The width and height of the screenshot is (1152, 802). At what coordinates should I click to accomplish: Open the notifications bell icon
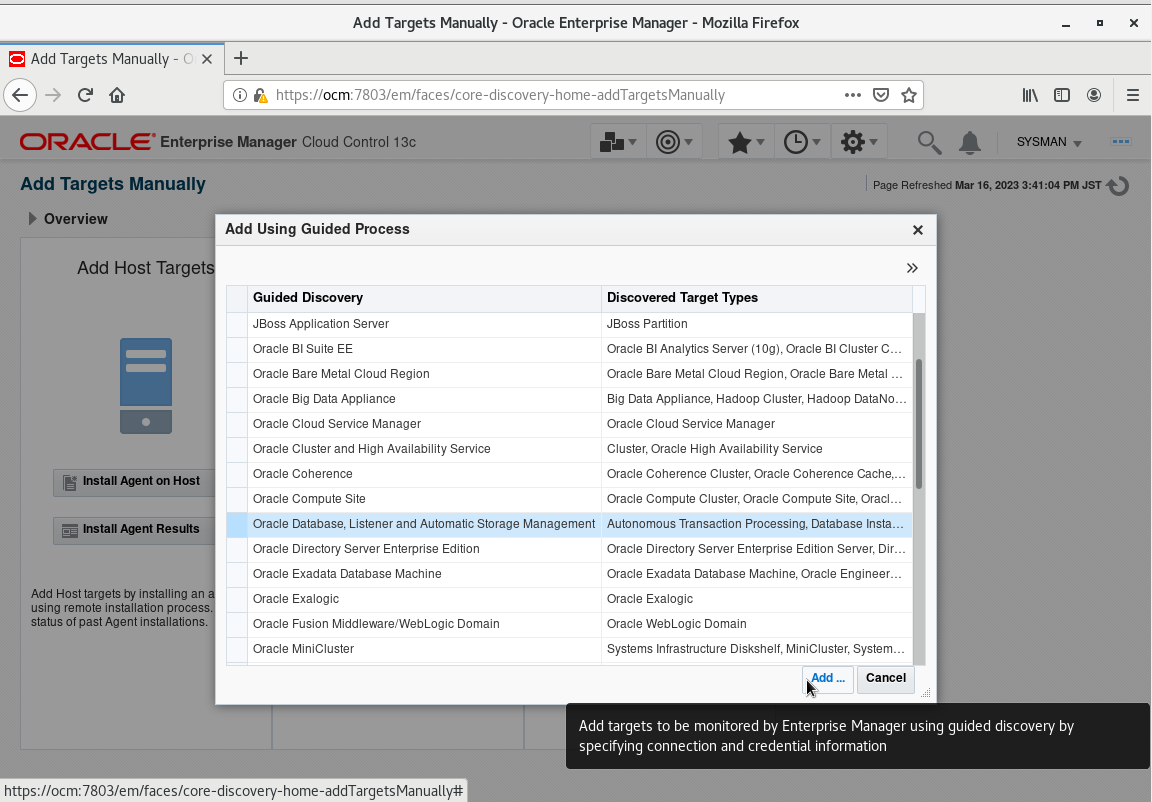[x=970, y=142]
